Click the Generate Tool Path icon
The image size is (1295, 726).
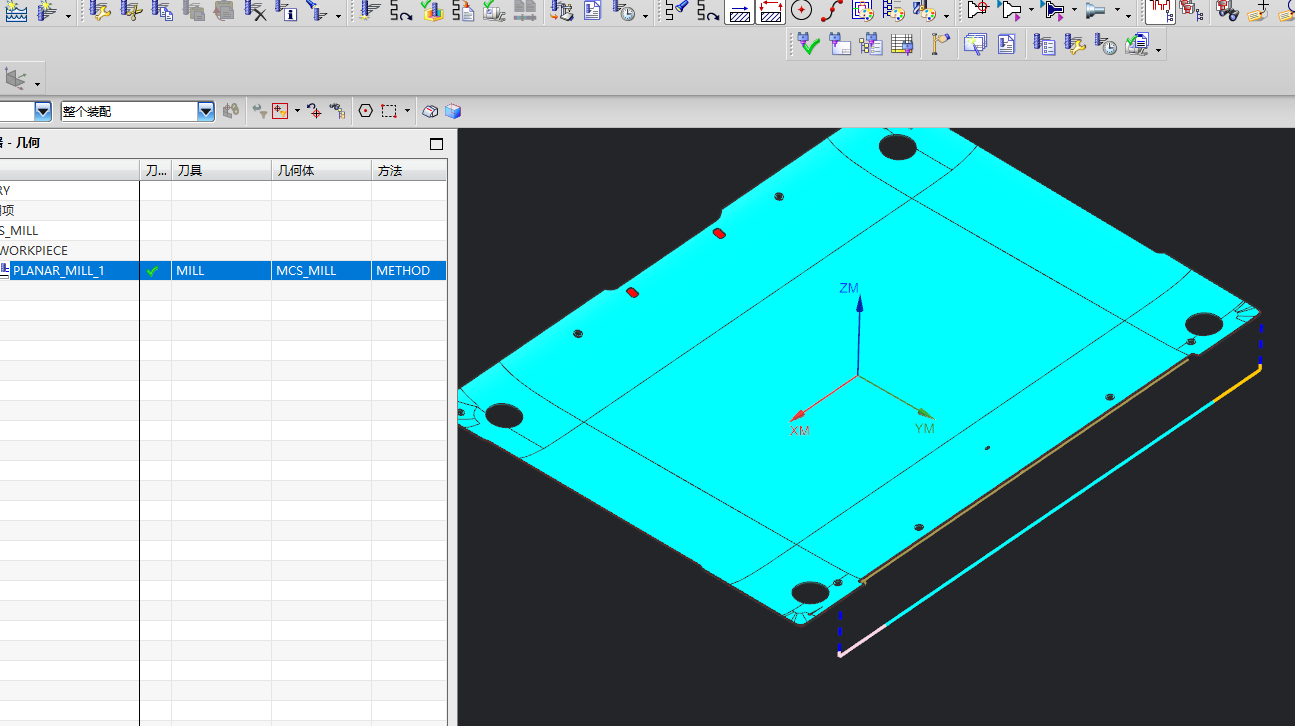point(371,11)
